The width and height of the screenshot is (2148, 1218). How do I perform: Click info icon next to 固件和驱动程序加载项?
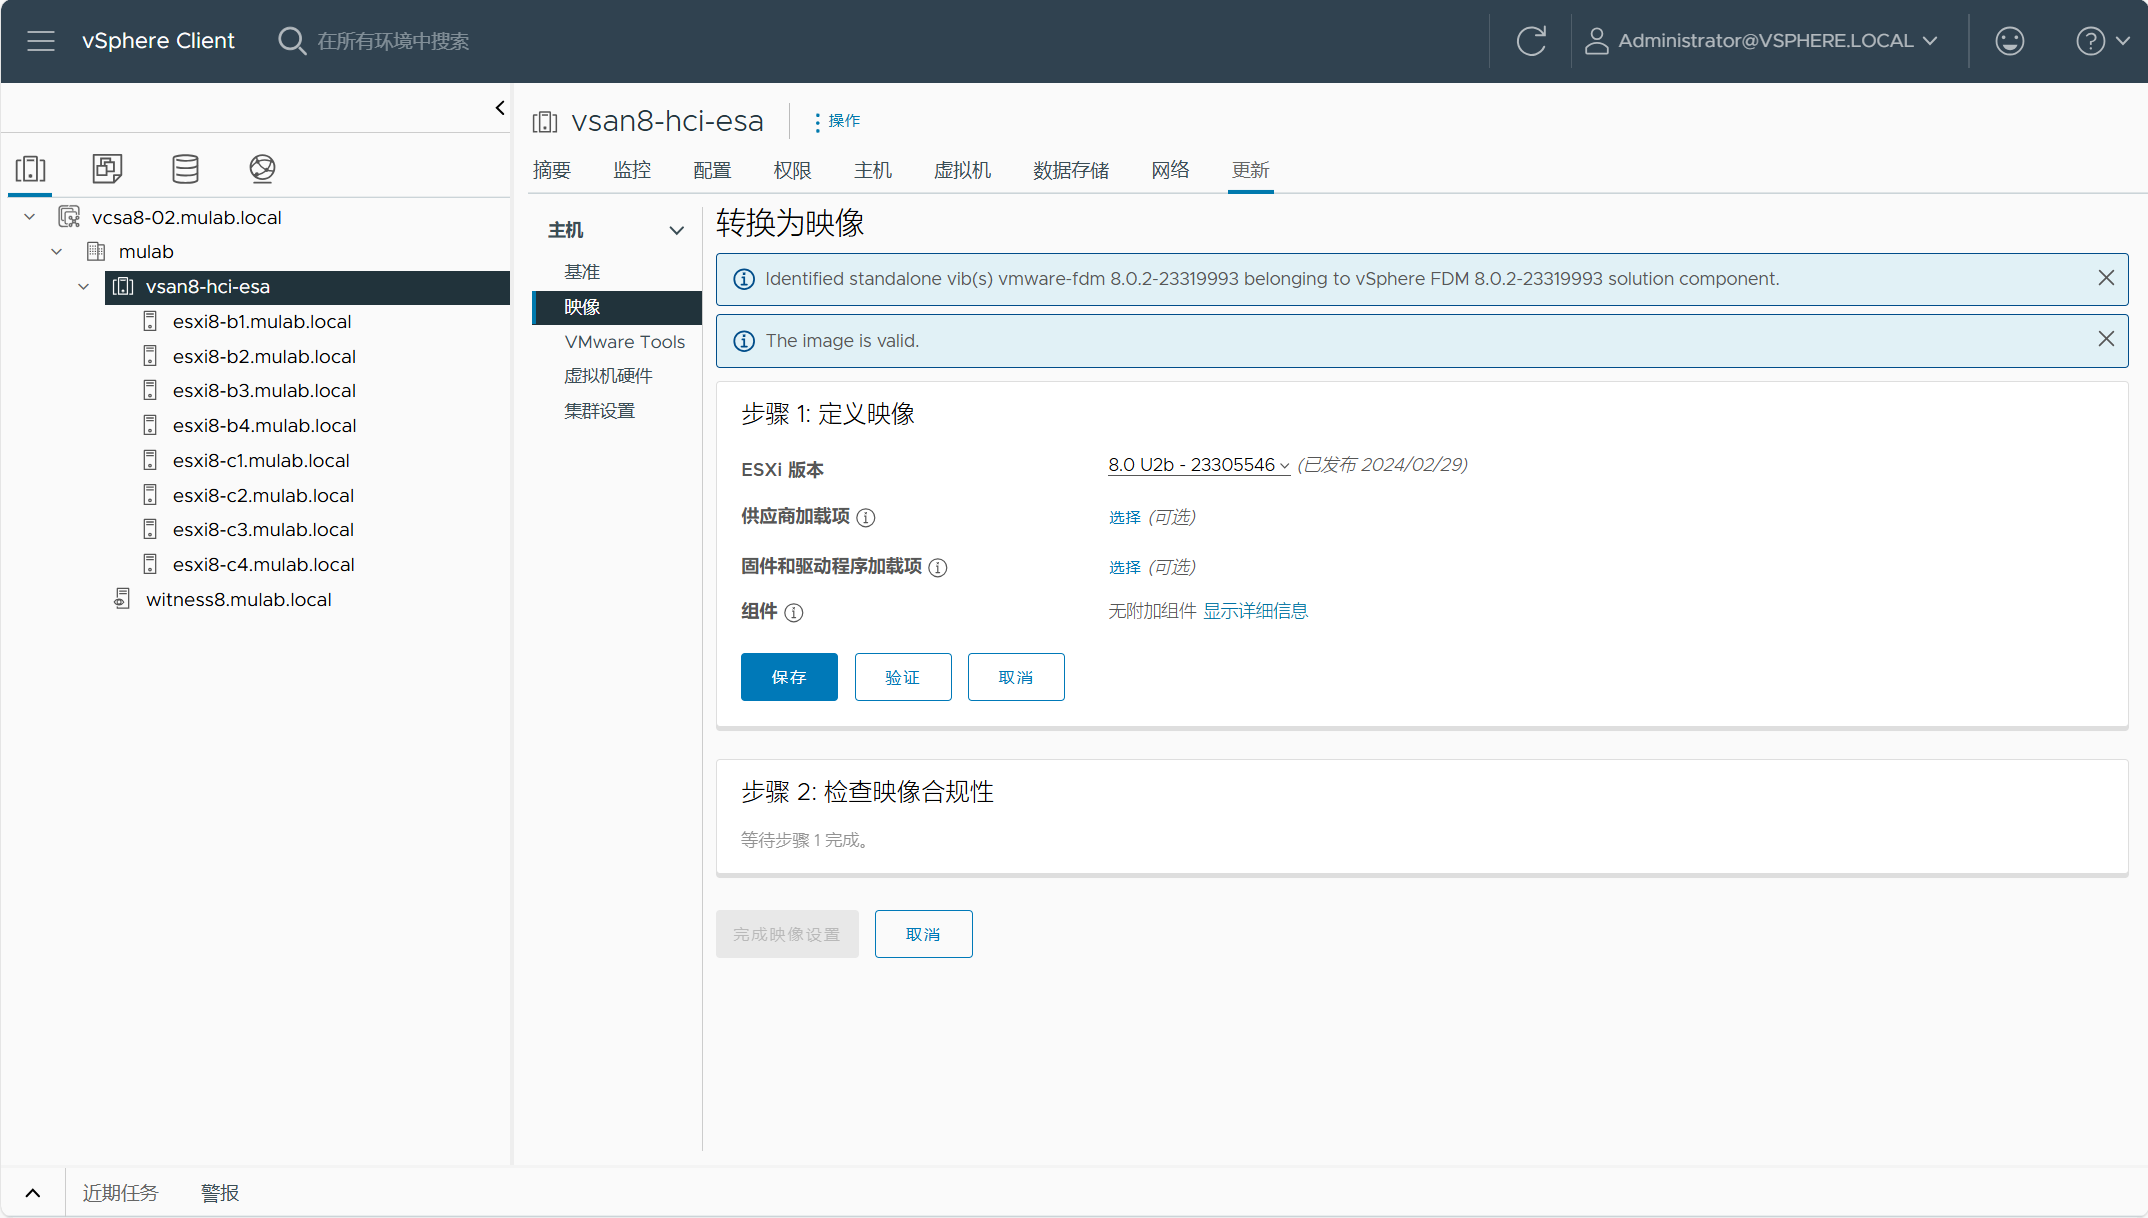coord(938,568)
